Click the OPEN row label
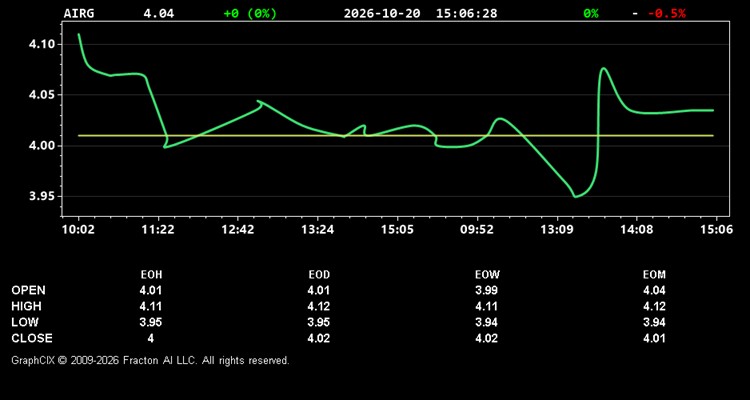The width and height of the screenshot is (750, 400). click(x=28, y=290)
